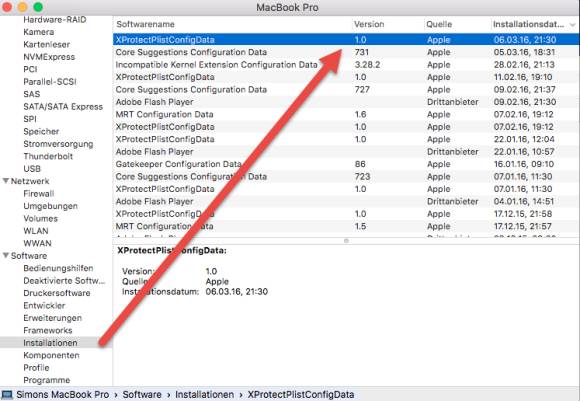Click the split pane divider handle
Viewport: 580px width, 401px height.
pos(346,241)
